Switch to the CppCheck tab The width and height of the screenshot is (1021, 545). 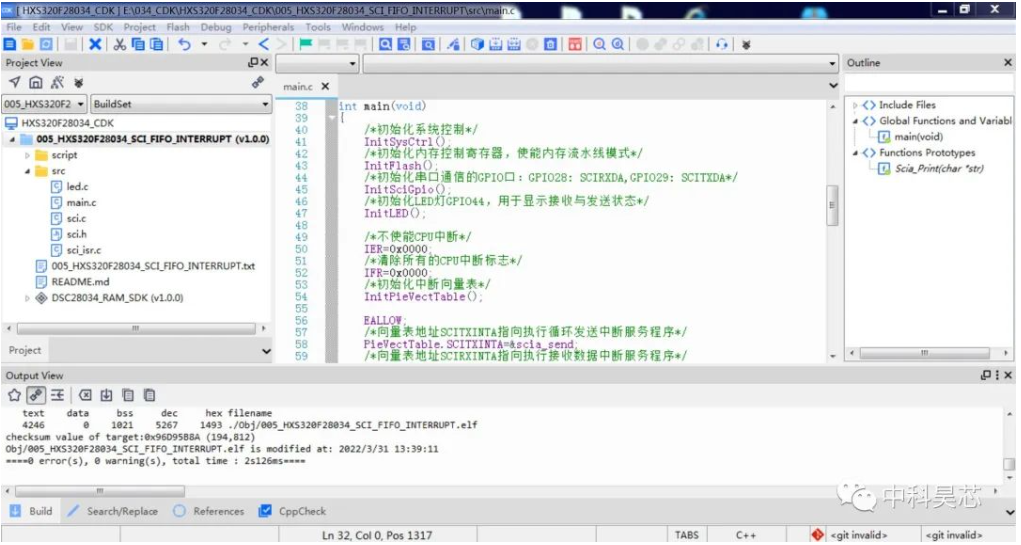[292, 511]
